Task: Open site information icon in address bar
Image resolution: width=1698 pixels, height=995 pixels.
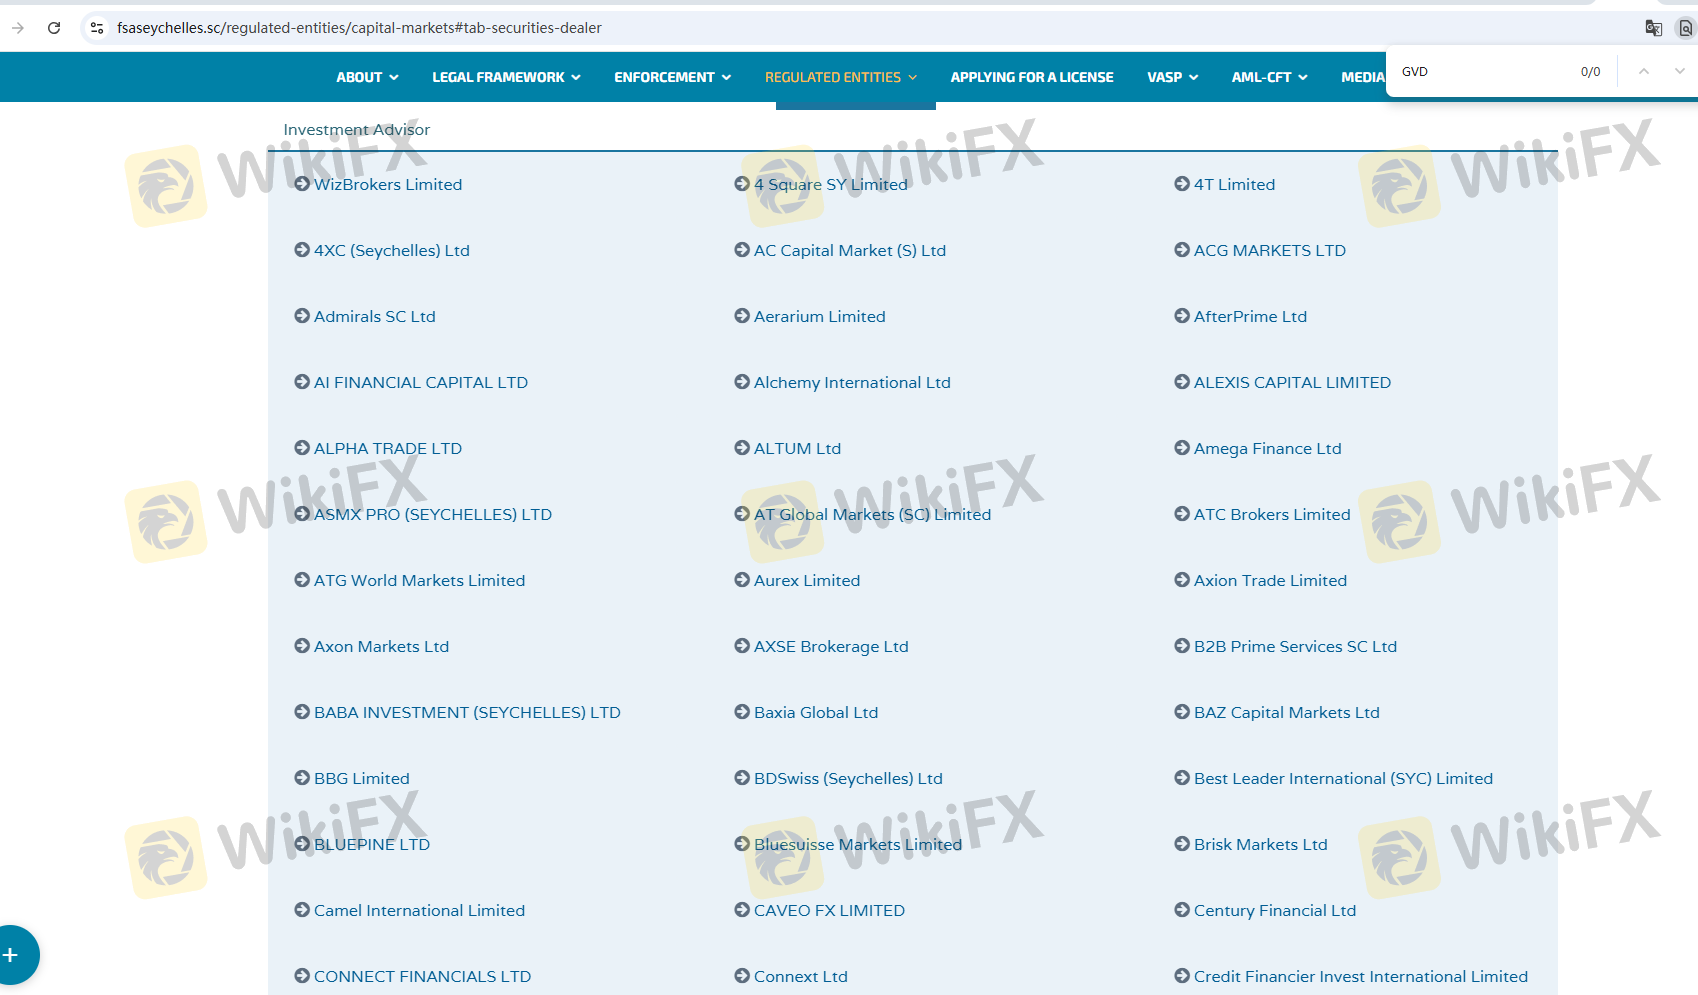Action: pyautogui.click(x=97, y=28)
